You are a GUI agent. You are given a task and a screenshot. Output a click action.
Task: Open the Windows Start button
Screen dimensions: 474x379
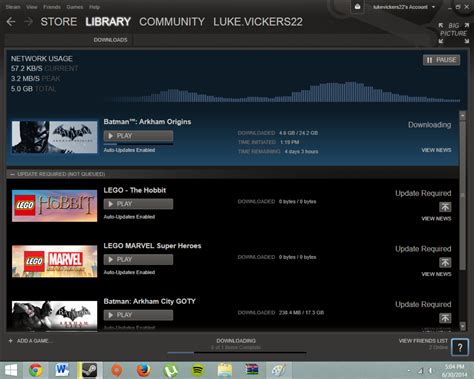(11, 370)
